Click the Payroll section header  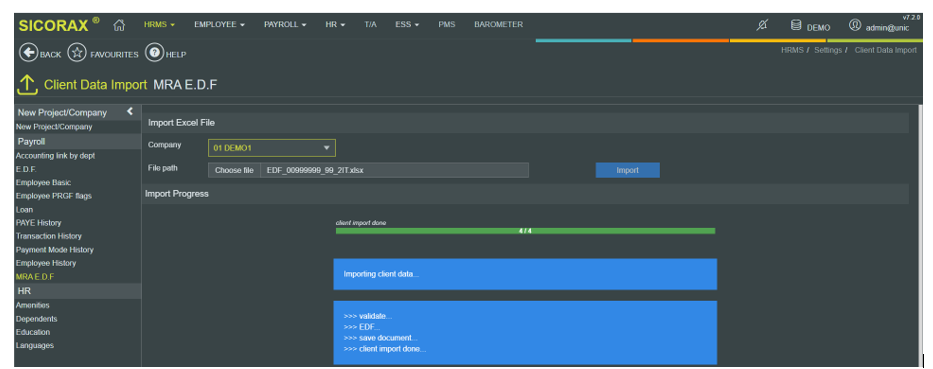point(77,142)
